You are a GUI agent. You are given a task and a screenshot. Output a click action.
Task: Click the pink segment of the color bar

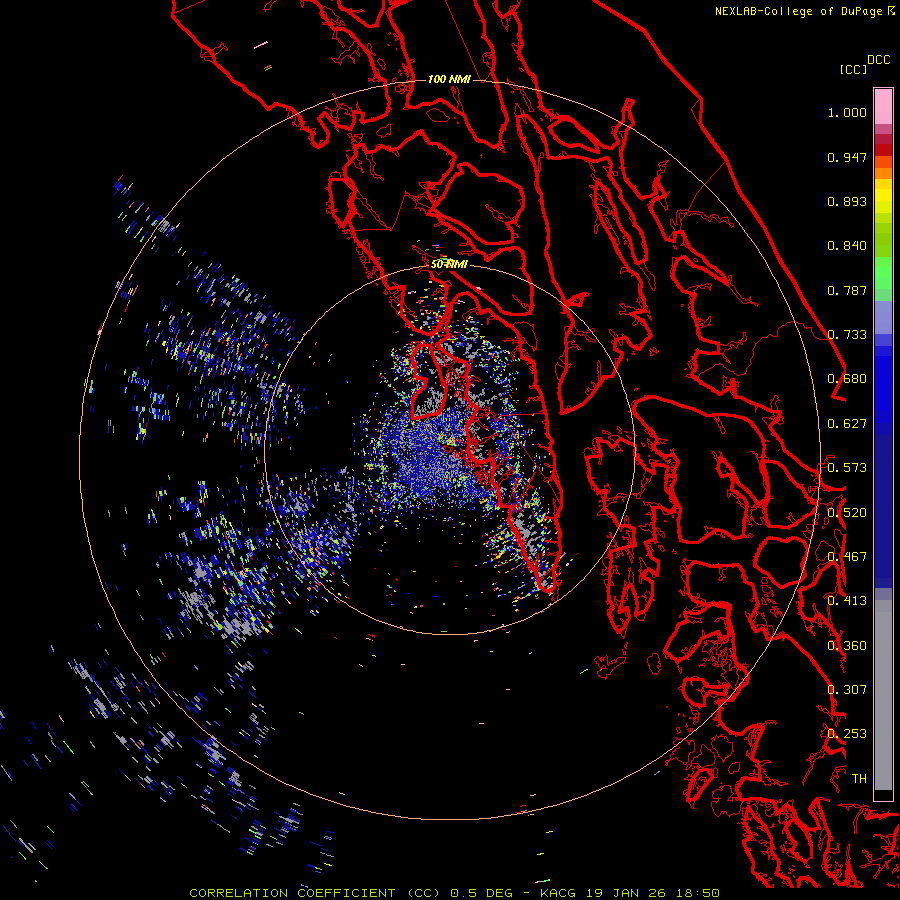[x=883, y=107]
